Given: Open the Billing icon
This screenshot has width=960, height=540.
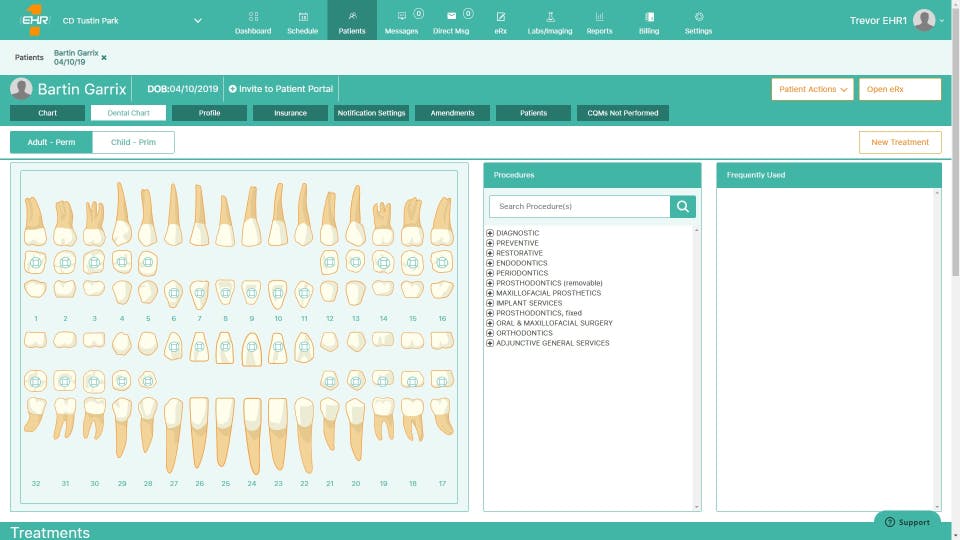Looking at the screenshot, I should point(649,17).
